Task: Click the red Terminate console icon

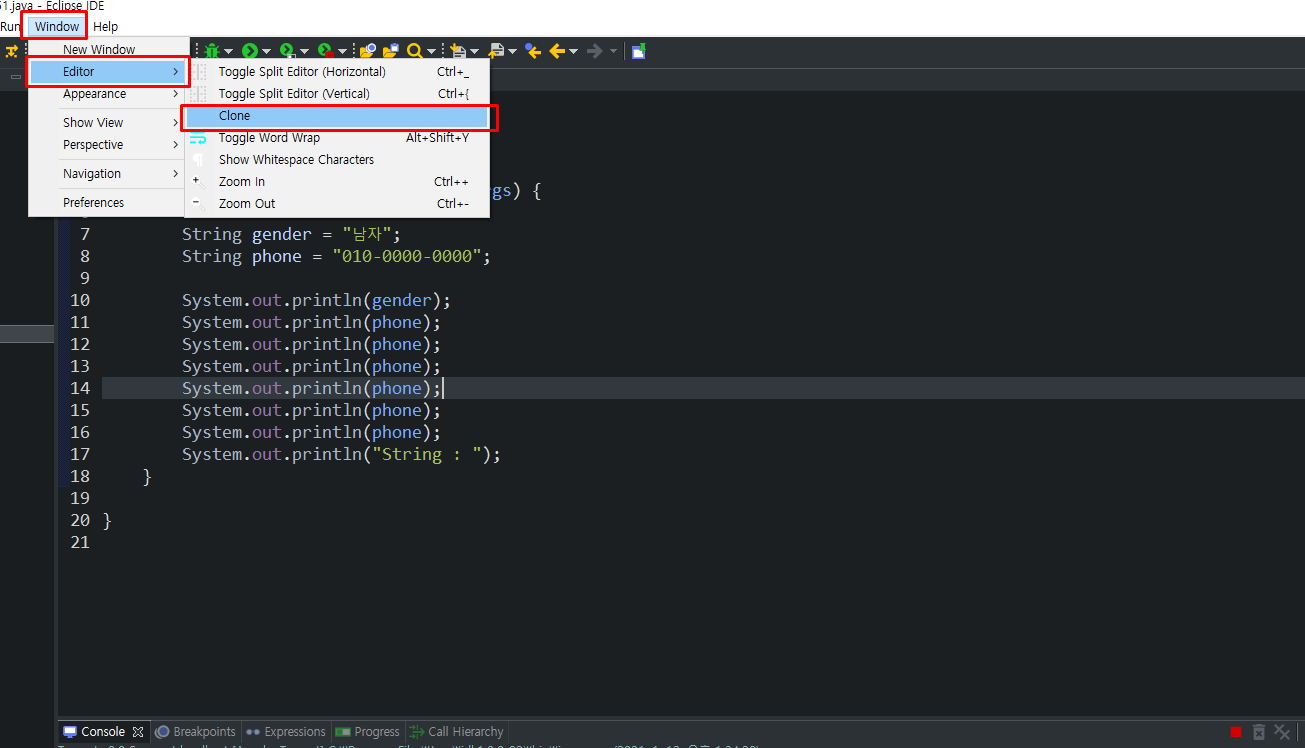Action: coord(1236,732)
